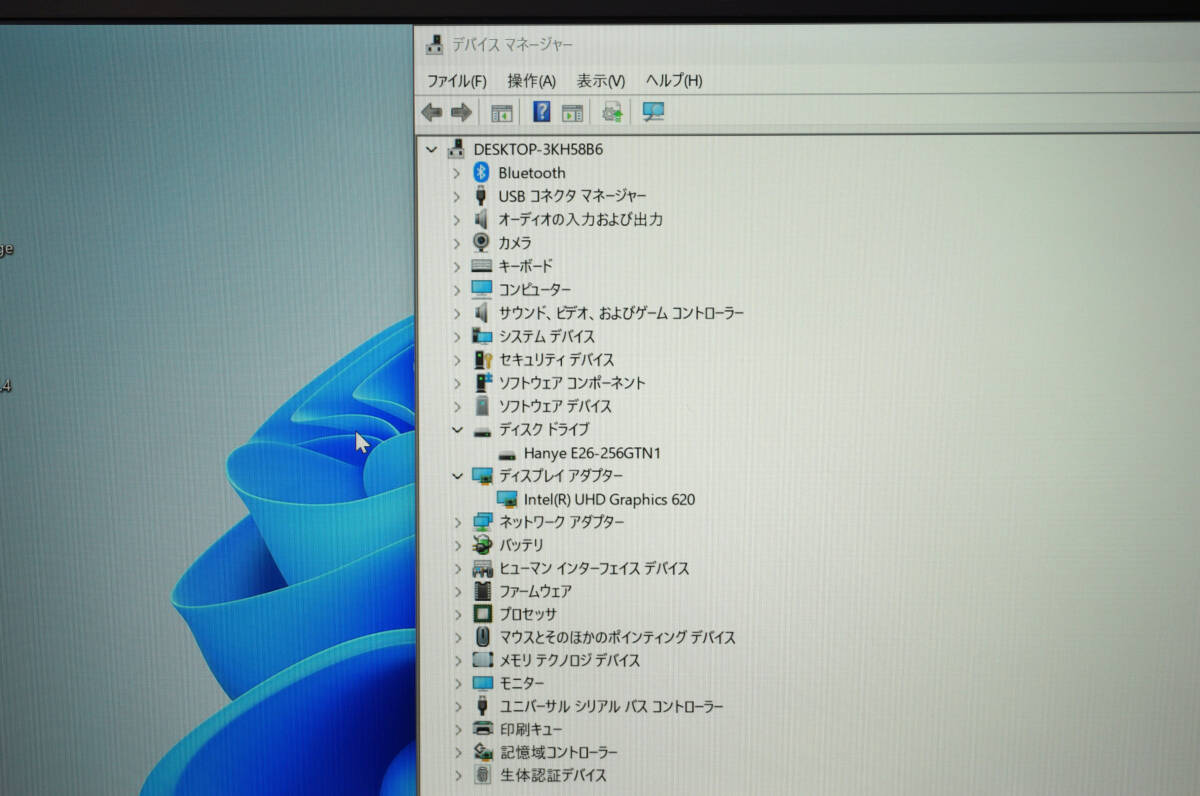Click the Show/Hide action pane icon
Image resolution: width=1200 pixels, height=796 pixels.
572,113
